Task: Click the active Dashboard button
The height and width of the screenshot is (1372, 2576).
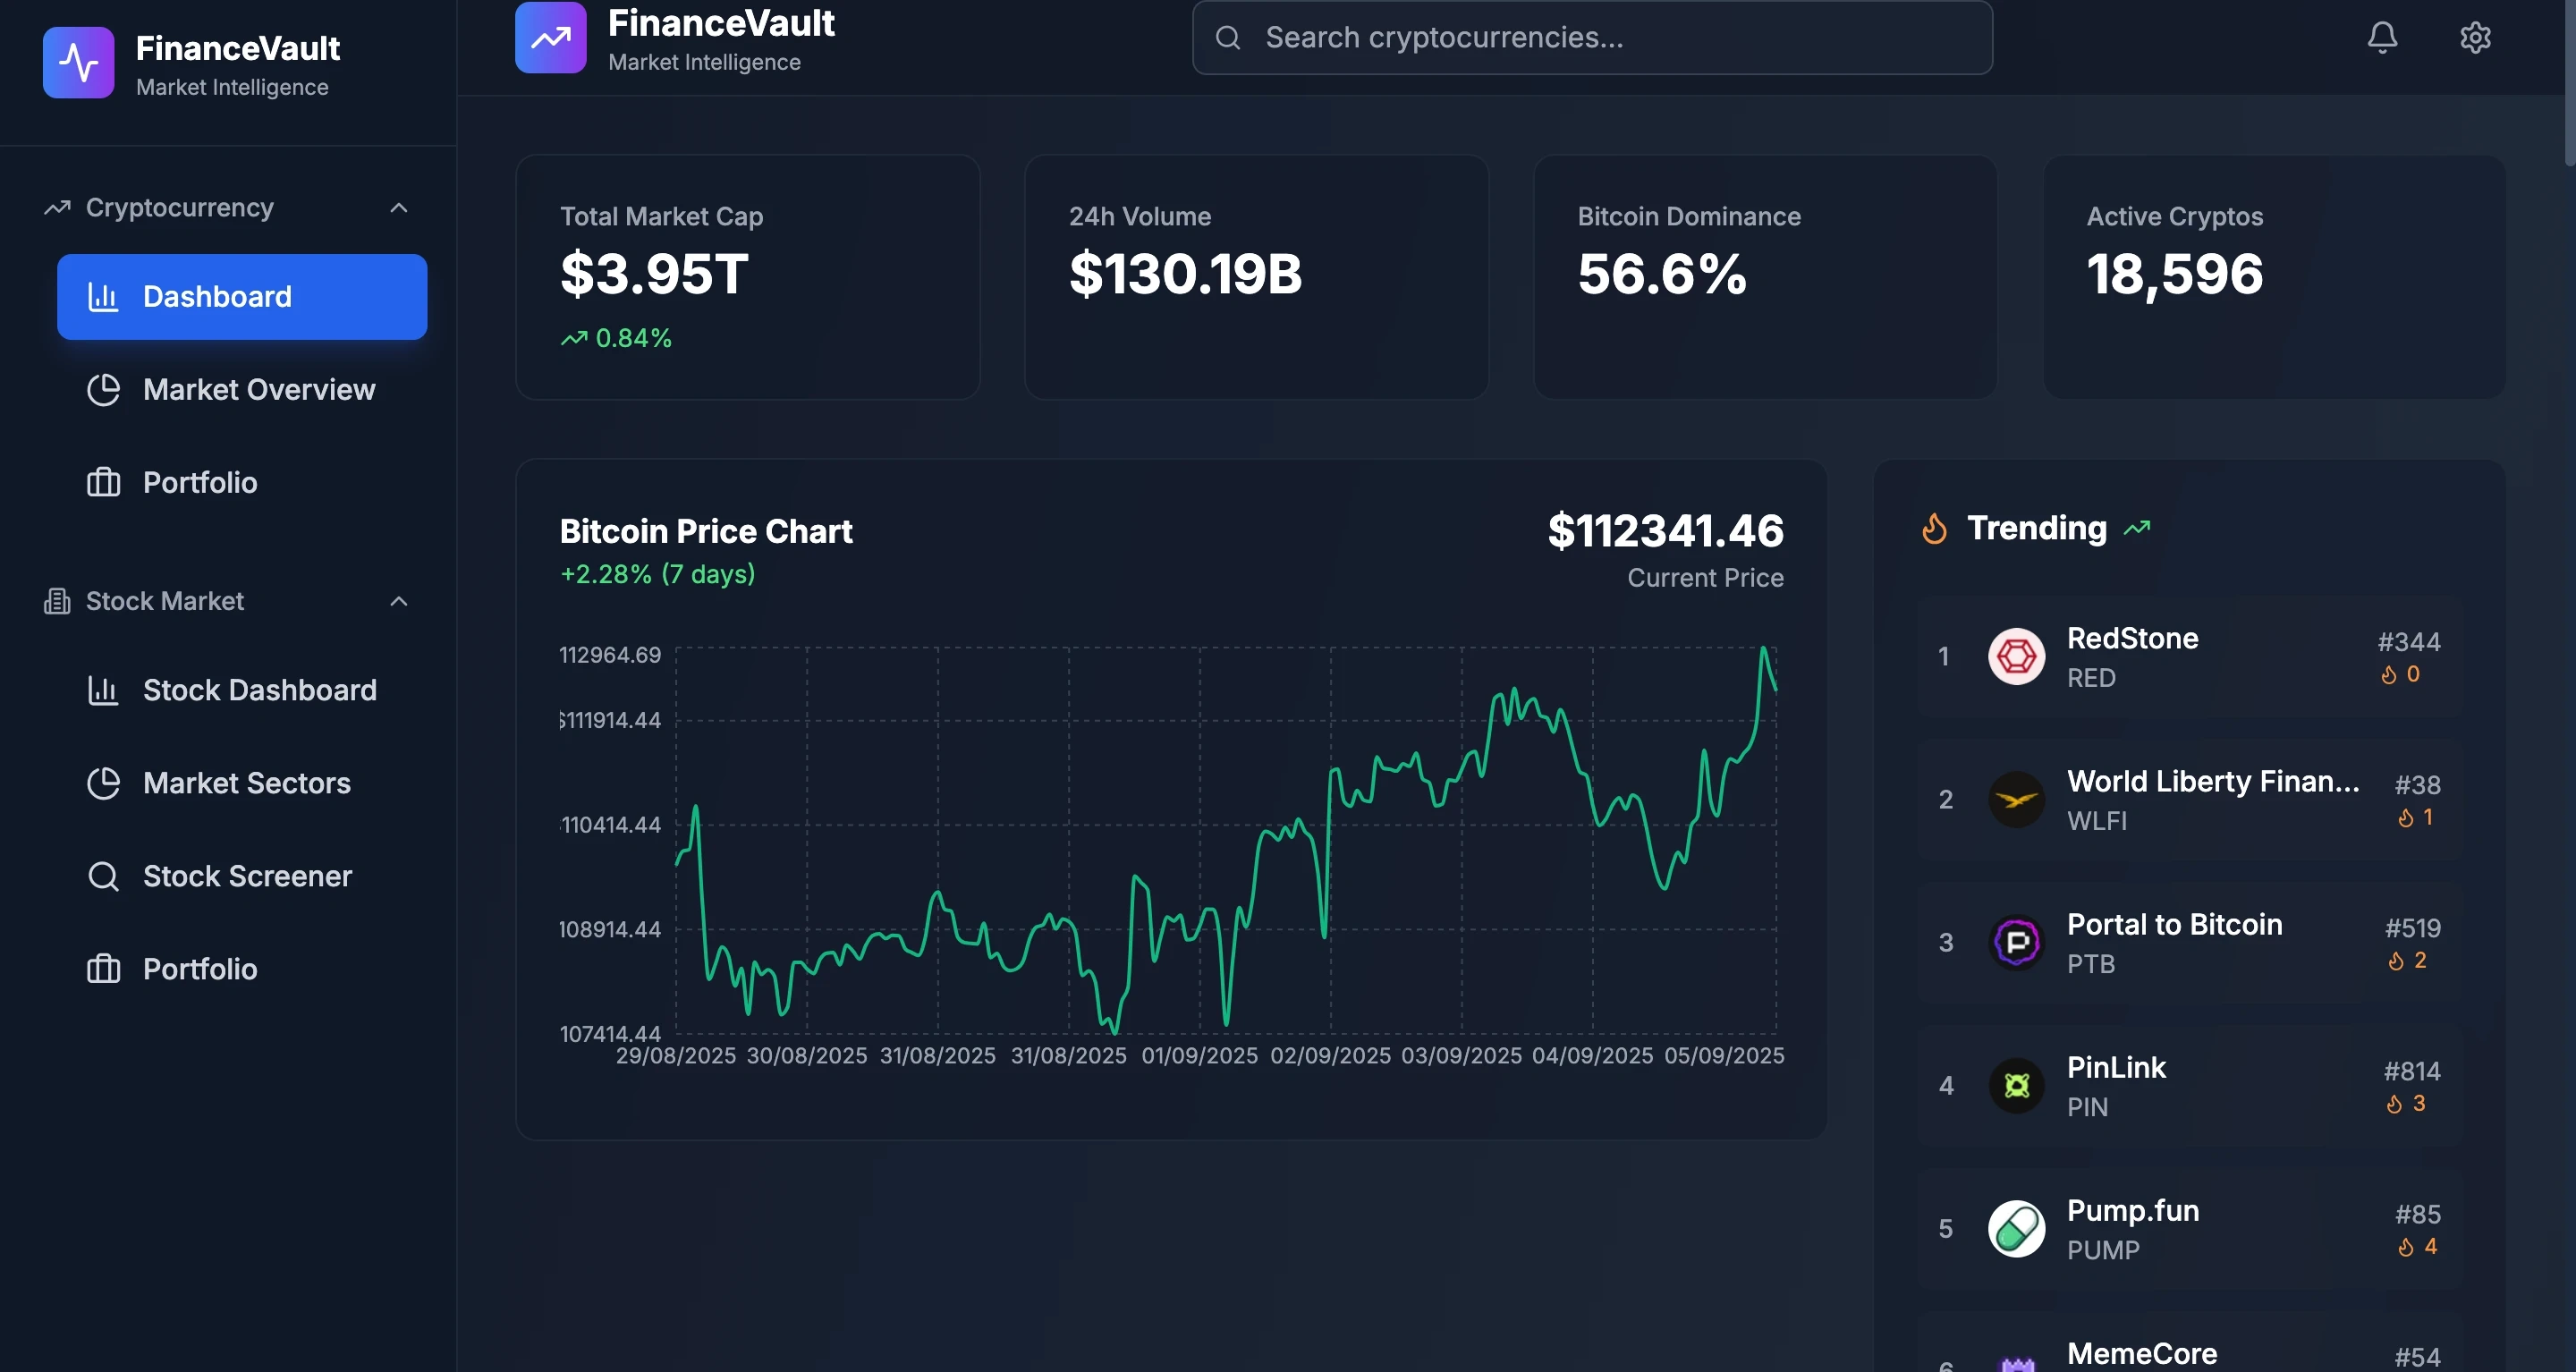Action: click(x=242, y=297)
